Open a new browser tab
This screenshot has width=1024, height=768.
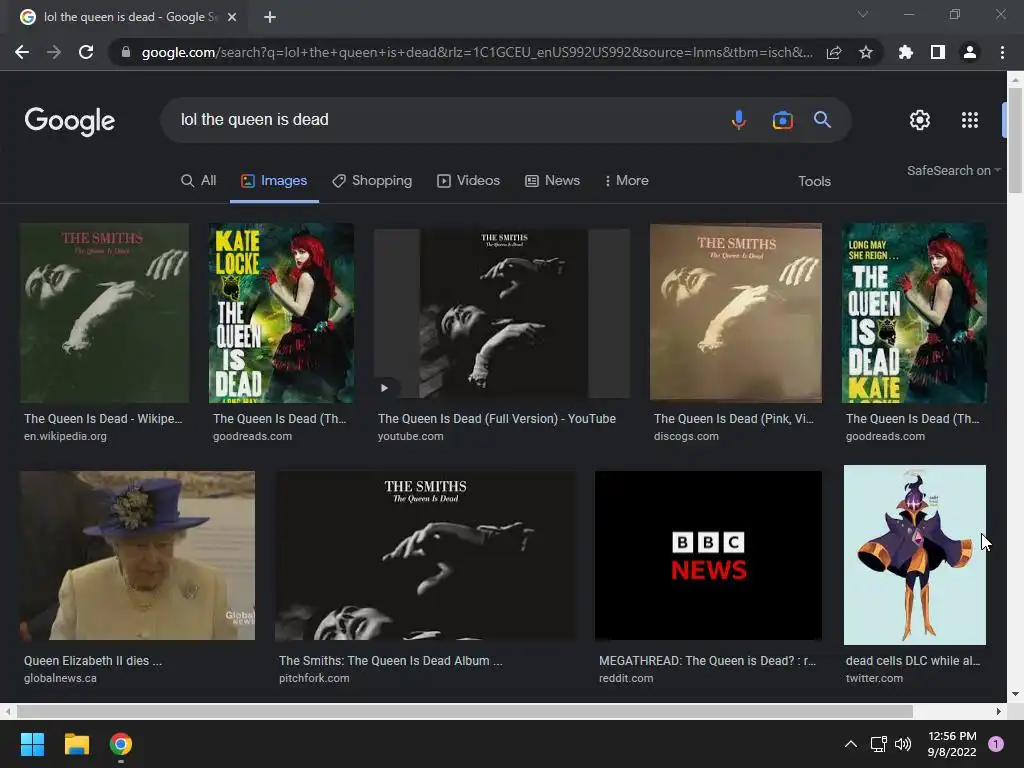click(x=270, y=17)
